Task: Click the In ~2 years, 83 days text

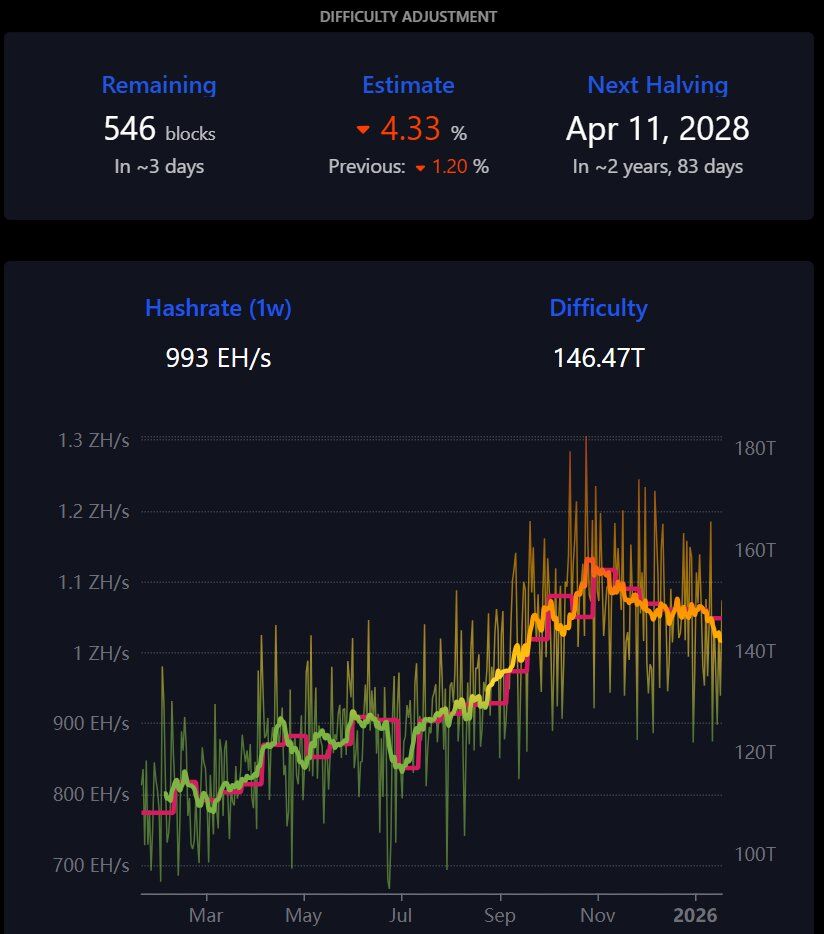Action: point(657,167)
